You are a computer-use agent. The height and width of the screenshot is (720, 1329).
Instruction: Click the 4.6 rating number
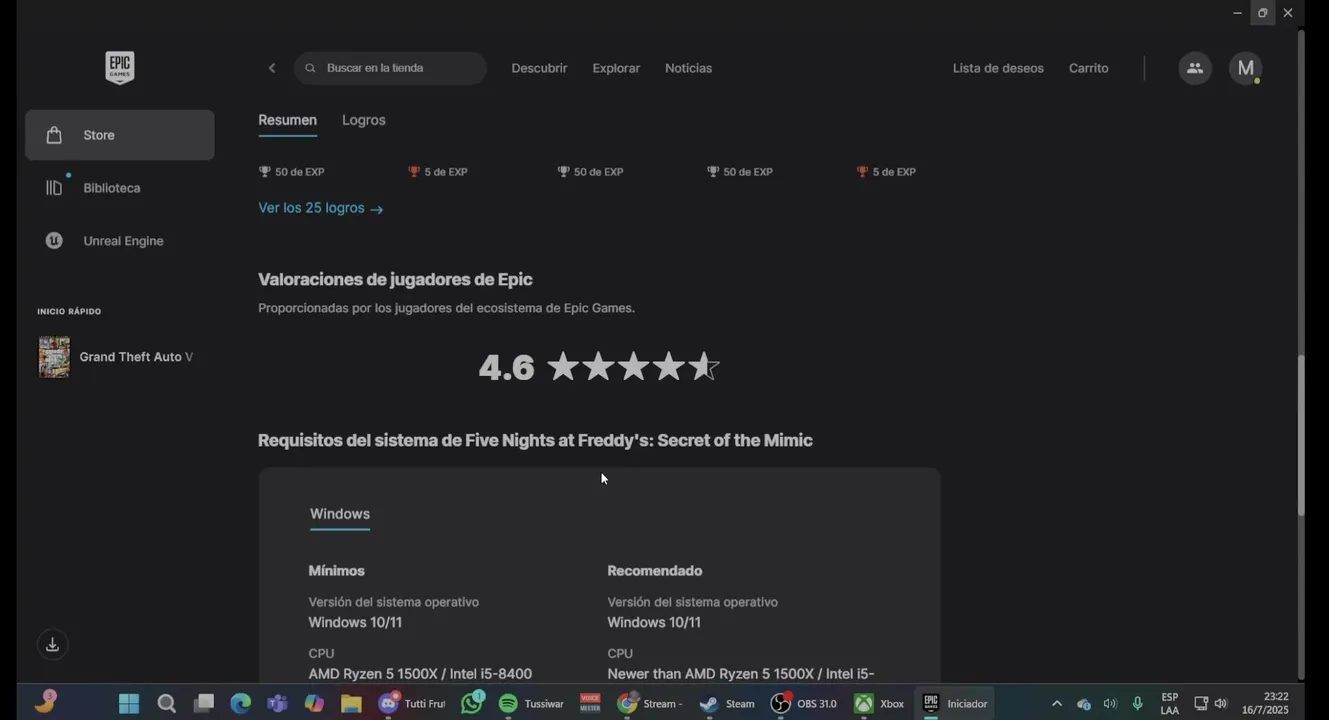[506, 367]
